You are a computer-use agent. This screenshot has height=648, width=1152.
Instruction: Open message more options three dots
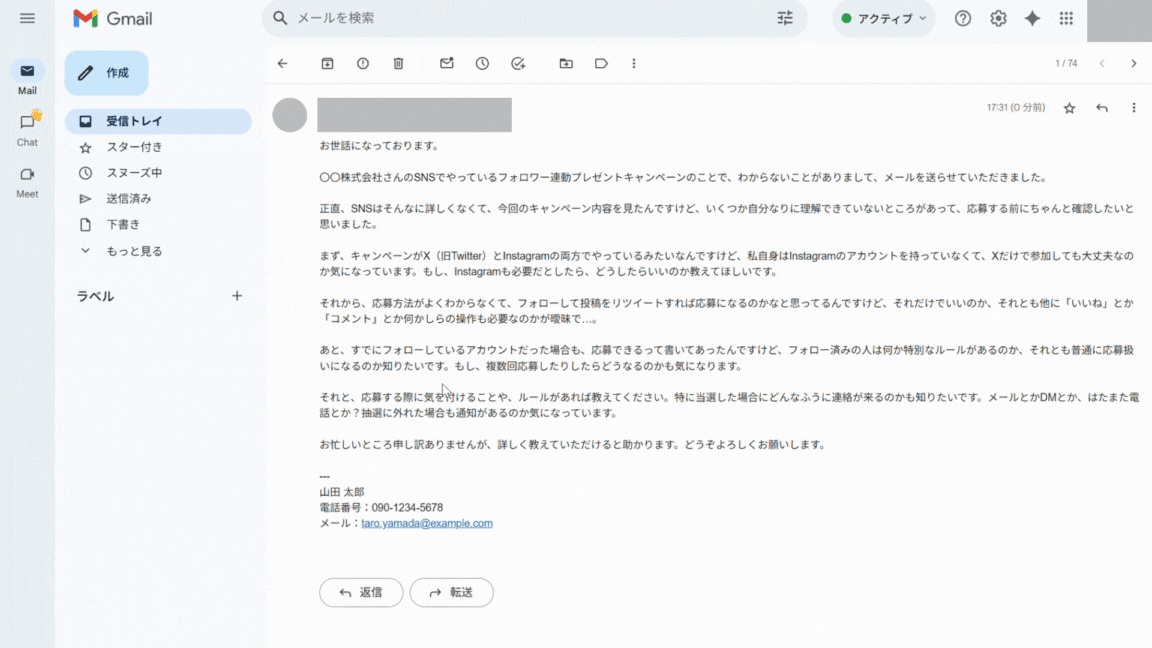(x=1134, y=108)
